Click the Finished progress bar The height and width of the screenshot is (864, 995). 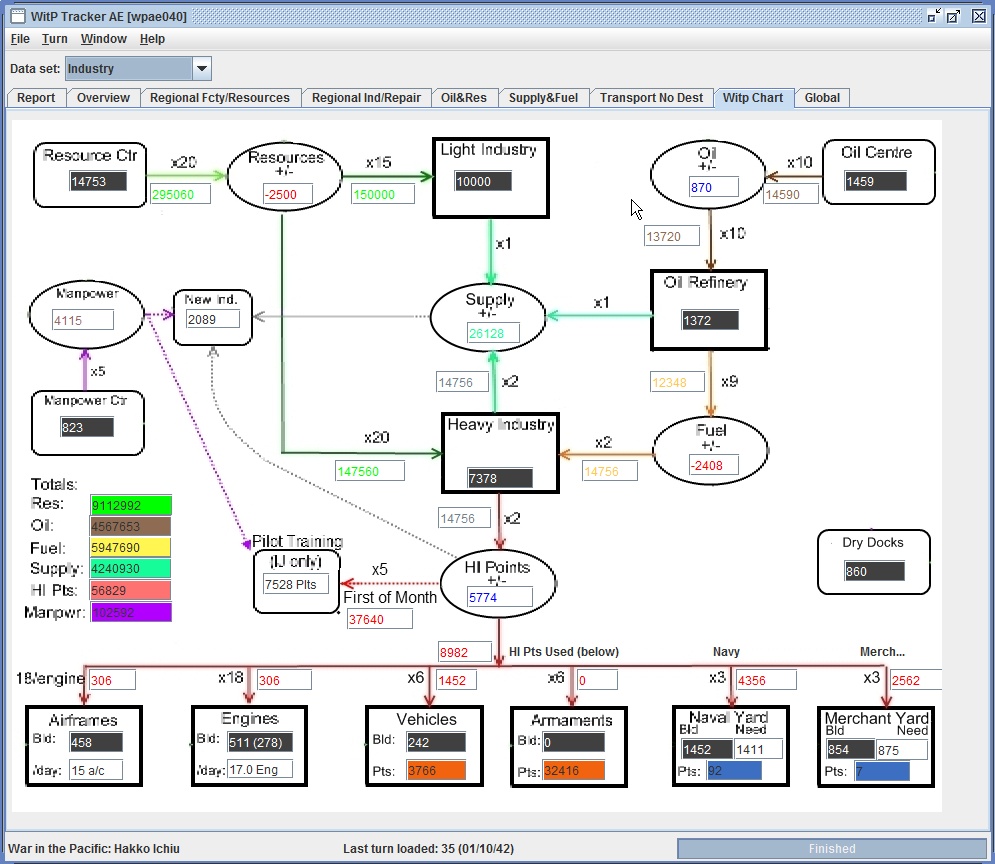831,849
